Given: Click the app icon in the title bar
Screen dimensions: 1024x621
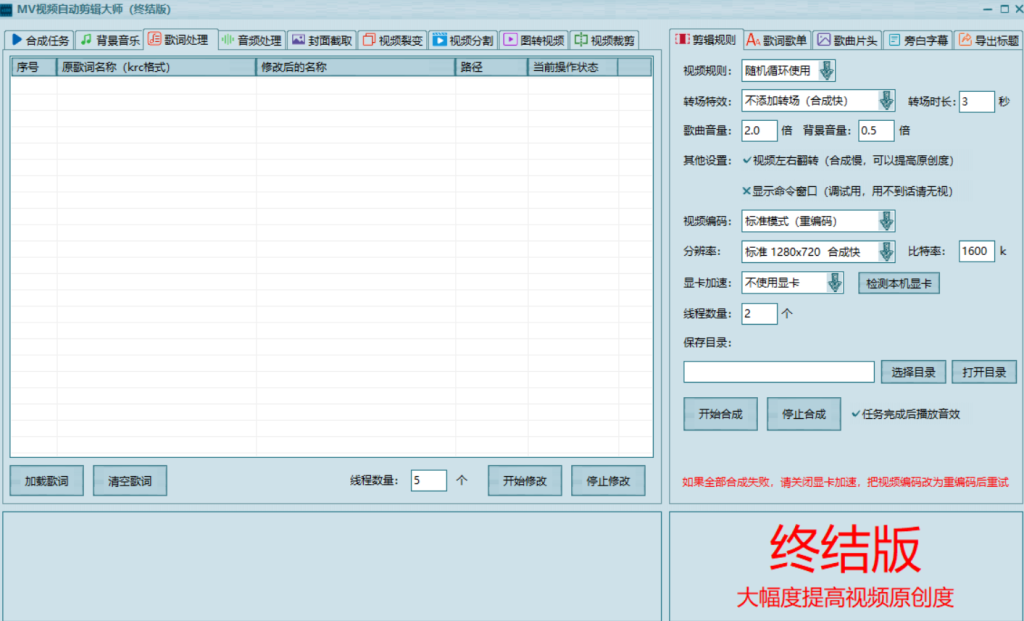Looking at the screenshot, I should coord(8,9).
